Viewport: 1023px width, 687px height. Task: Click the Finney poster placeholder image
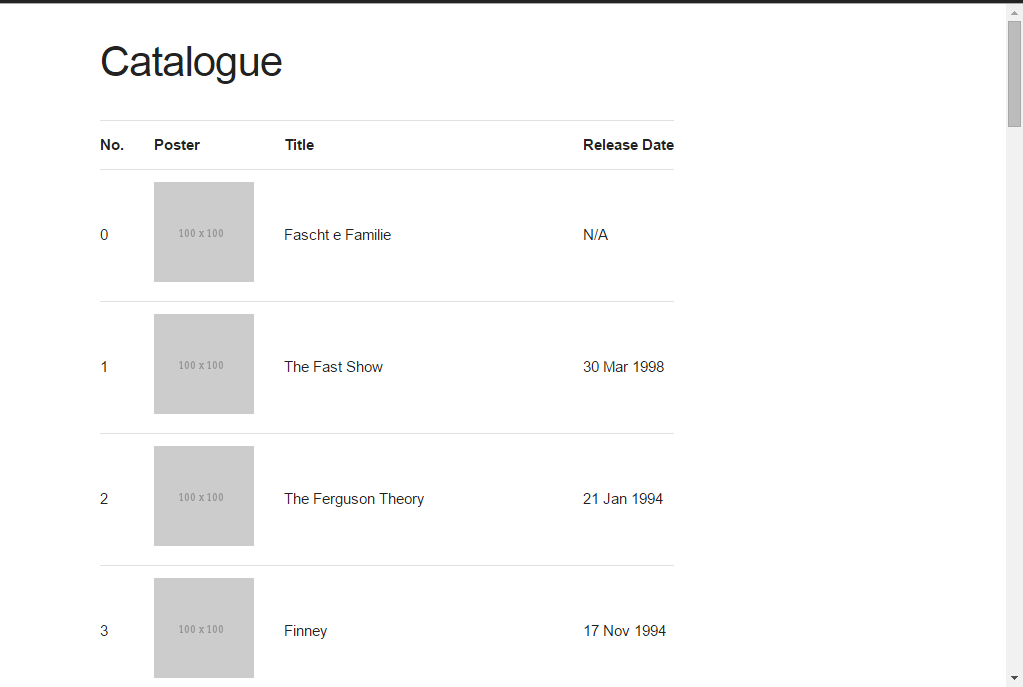(204, 628)
